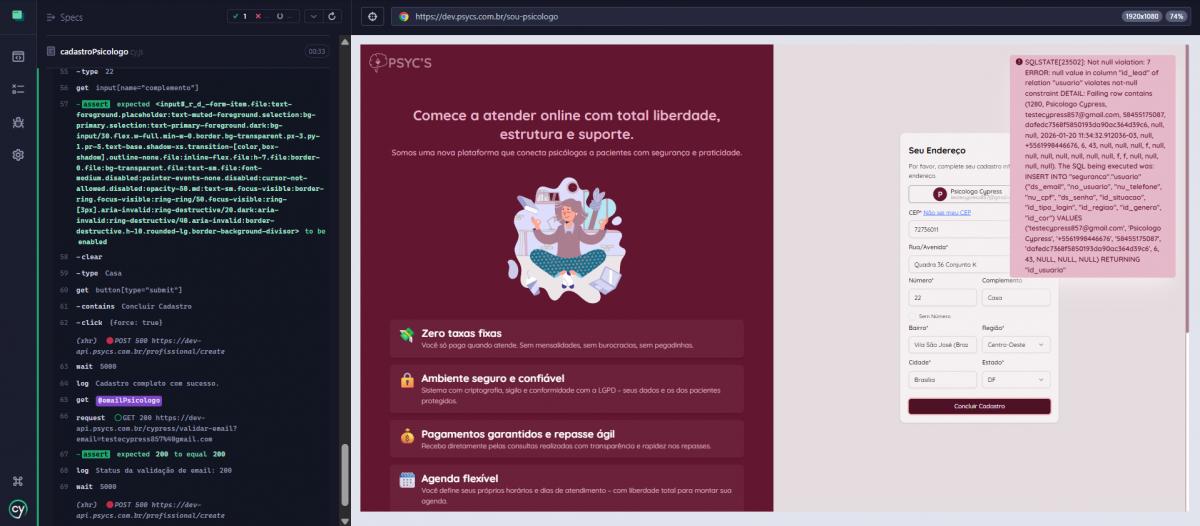Check the "Sem Número" checkbox

pyautogui.click(x=912, y=316)
